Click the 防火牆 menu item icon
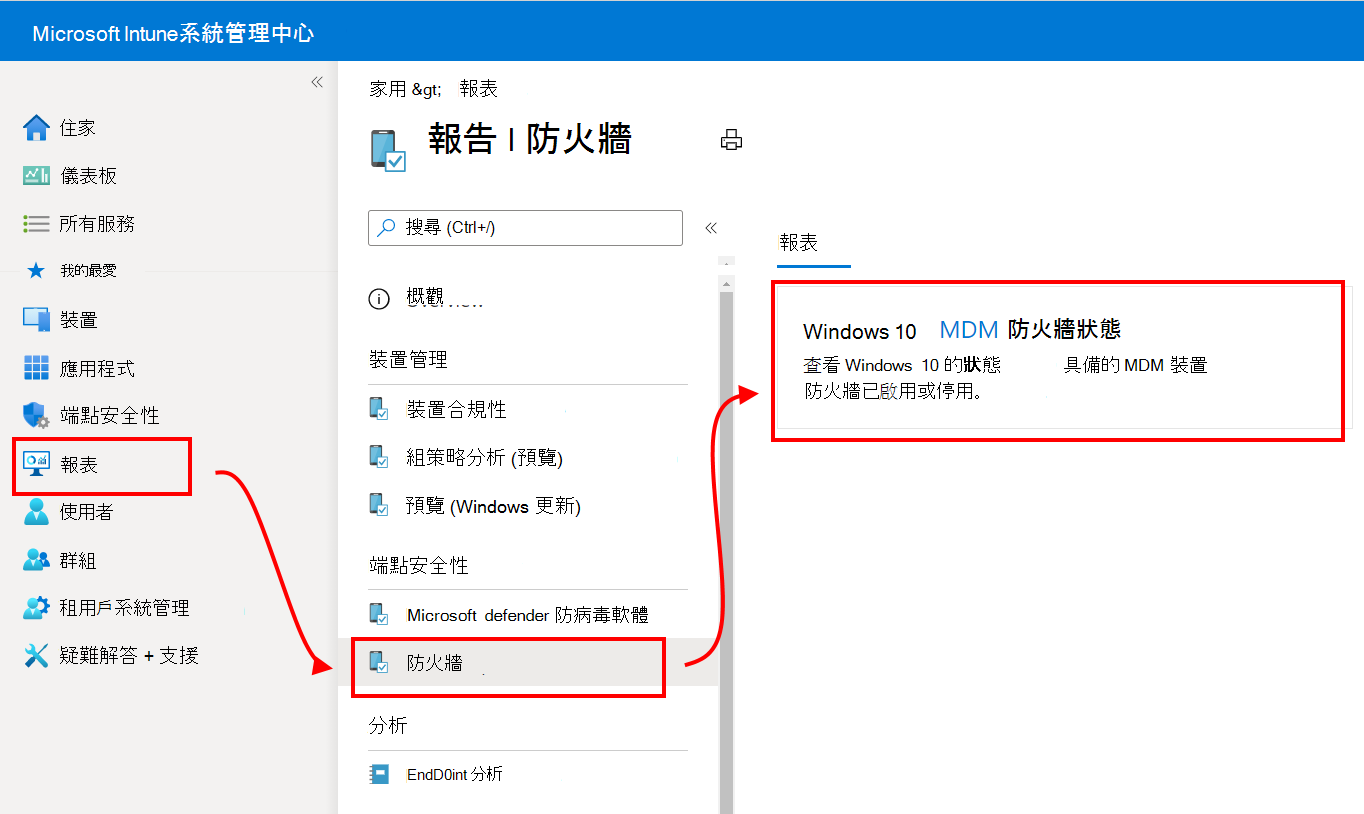Screen dimensions: 1364x814 (379, 662)
